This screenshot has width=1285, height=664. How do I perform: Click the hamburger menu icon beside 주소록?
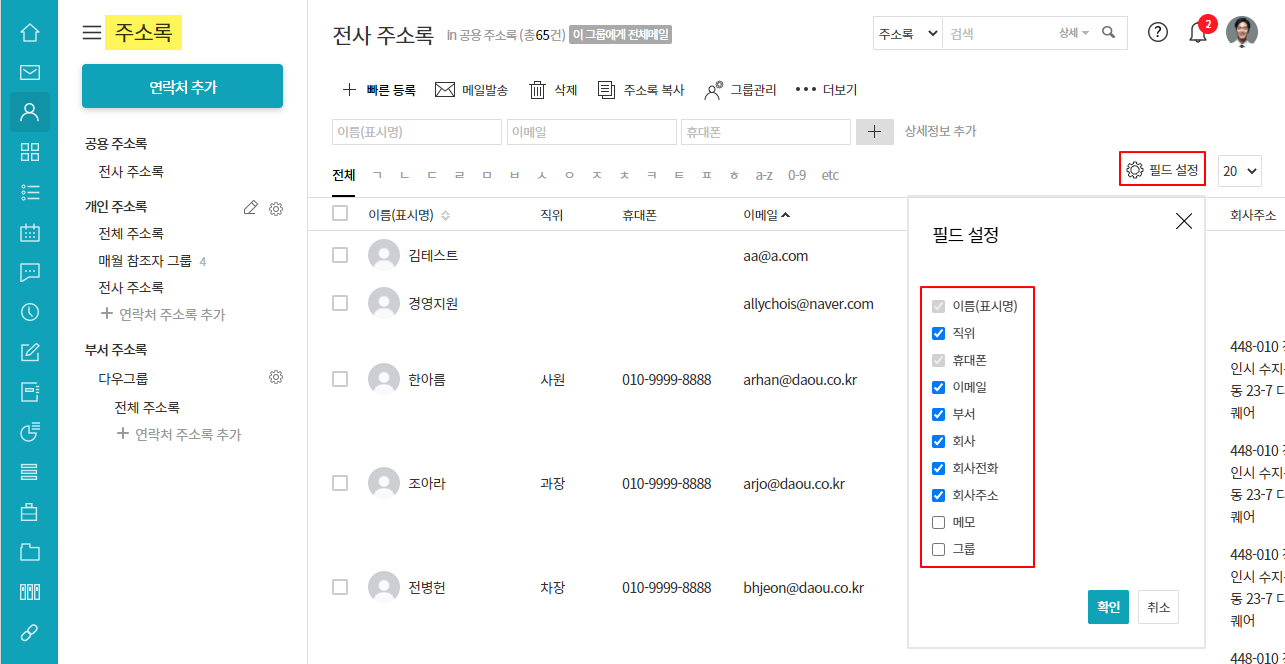[92, 33]
